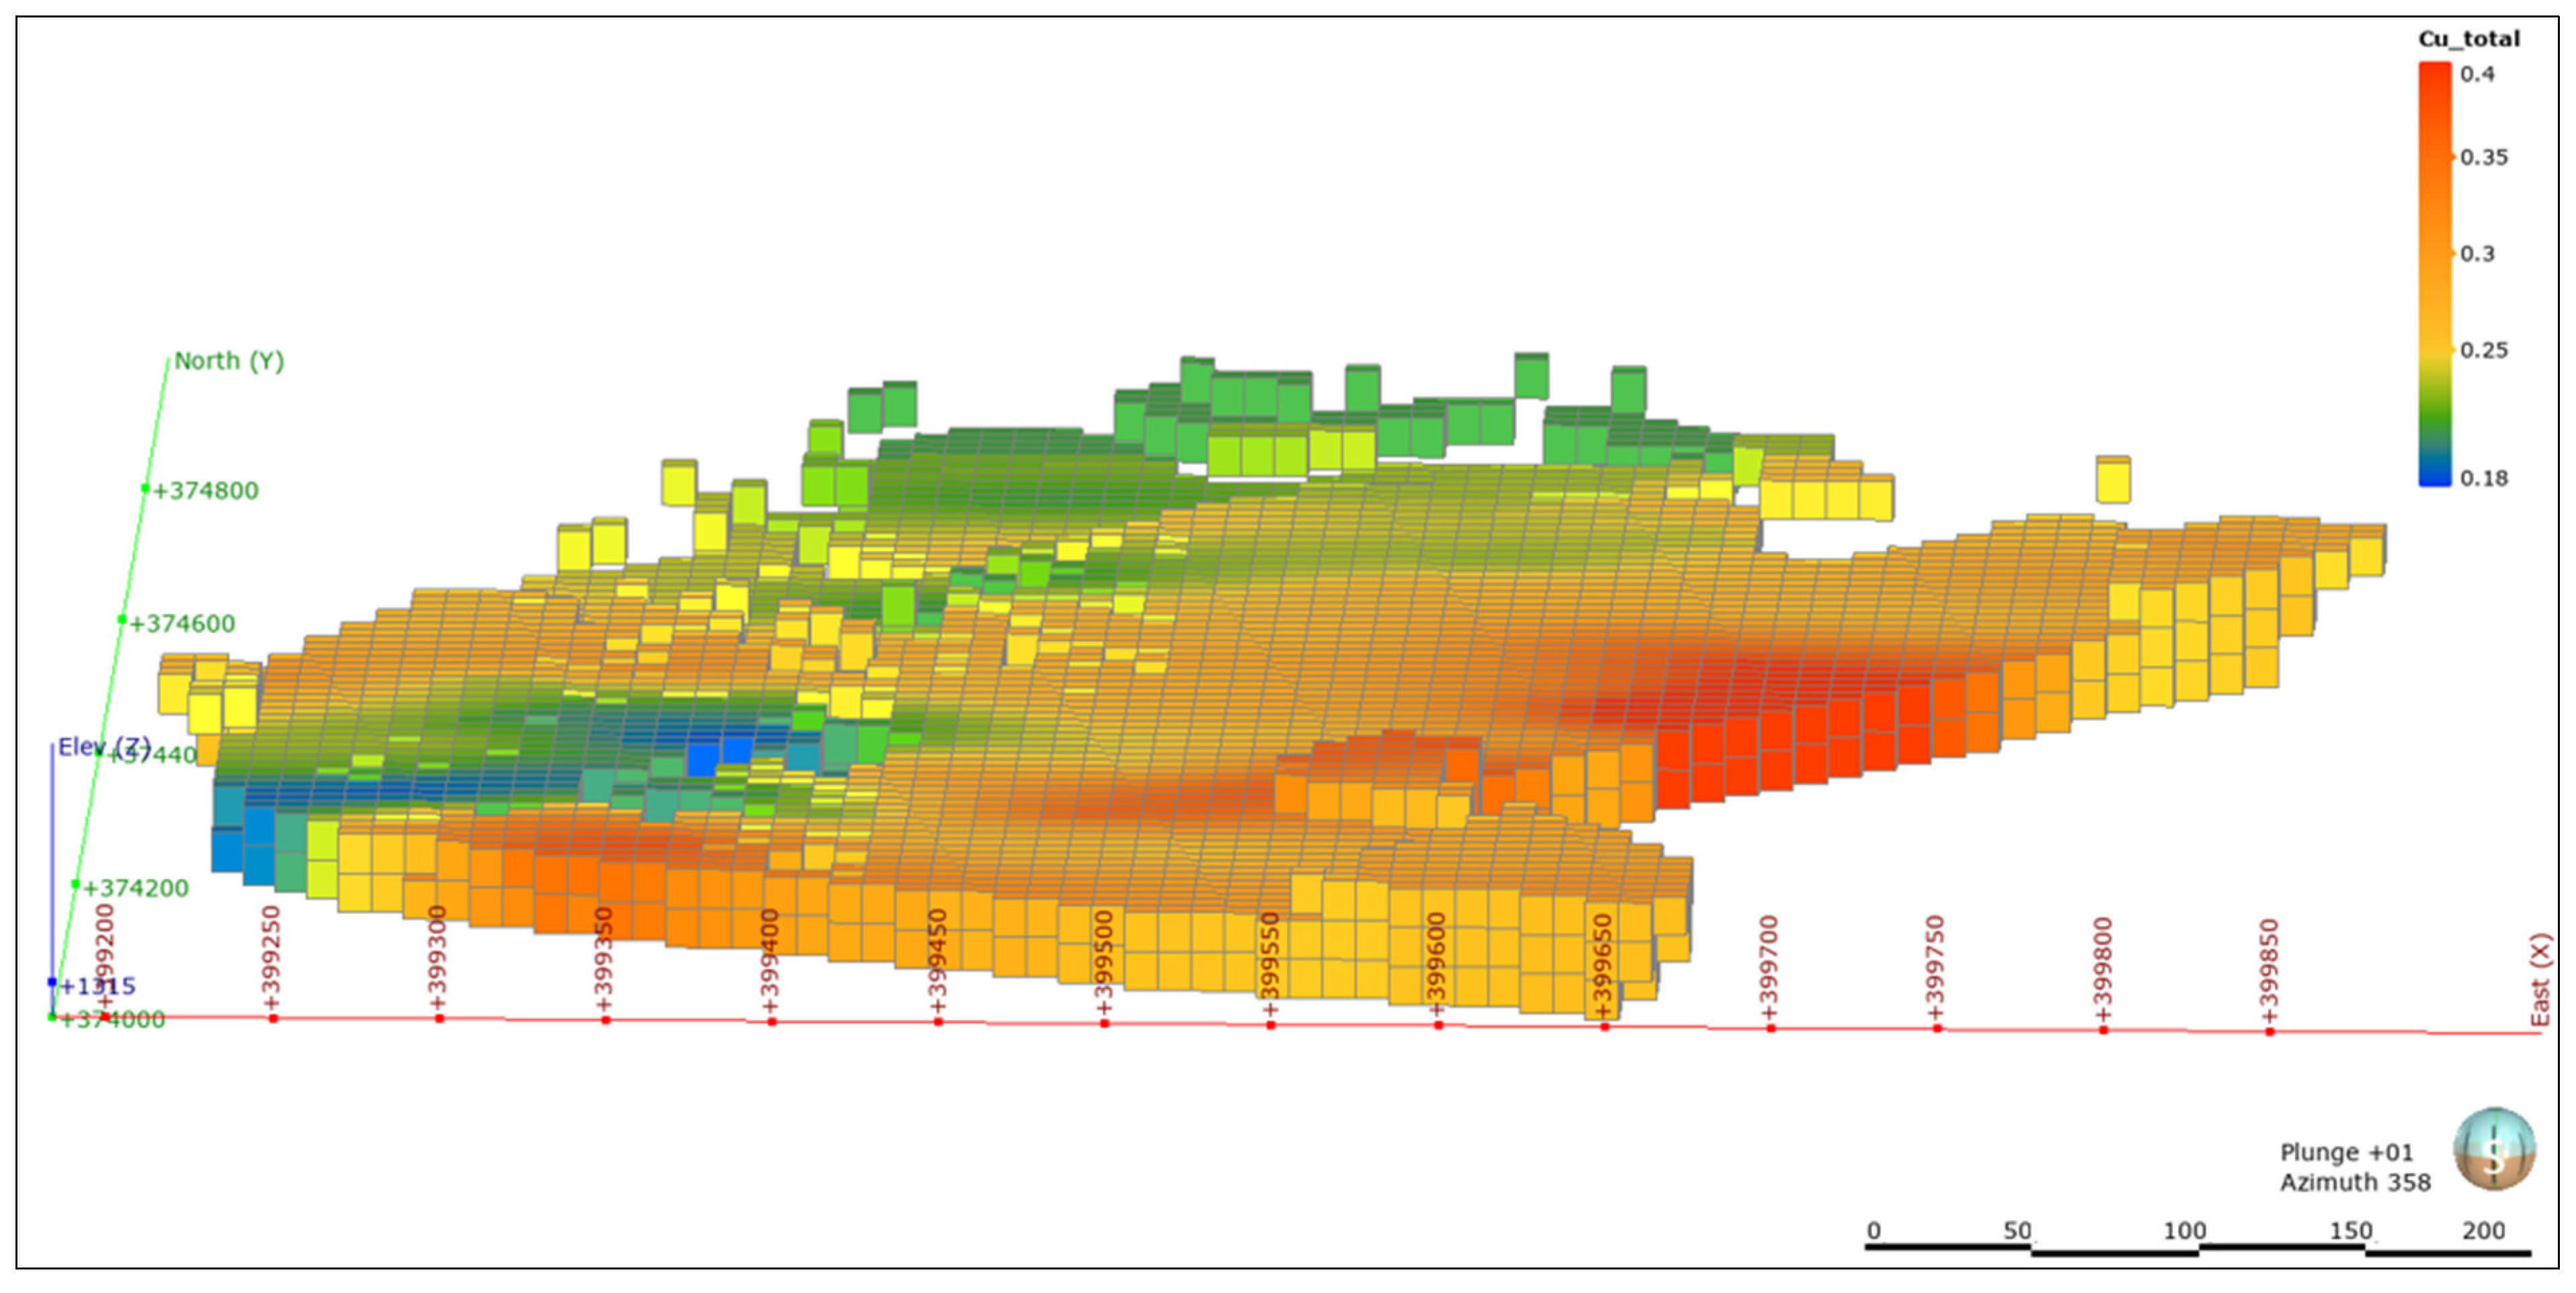The image size is (2576, 1293).
Task: Click the compass orientation globe icon
Action: pos(2493,1150)
